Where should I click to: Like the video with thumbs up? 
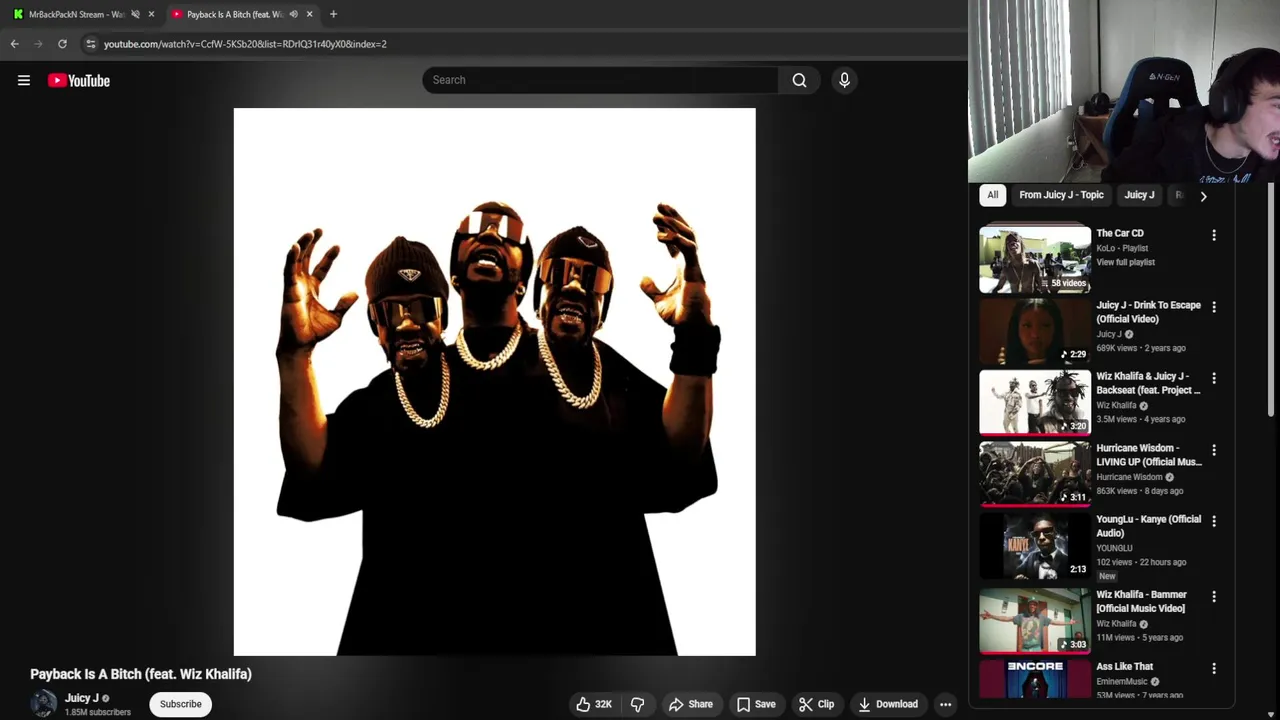tap(594, 704)
